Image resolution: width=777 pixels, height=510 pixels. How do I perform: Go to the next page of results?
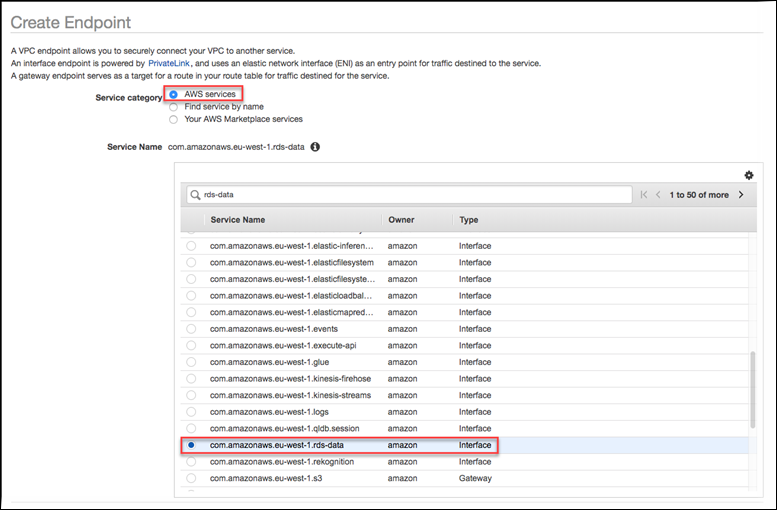coord(741,195)
